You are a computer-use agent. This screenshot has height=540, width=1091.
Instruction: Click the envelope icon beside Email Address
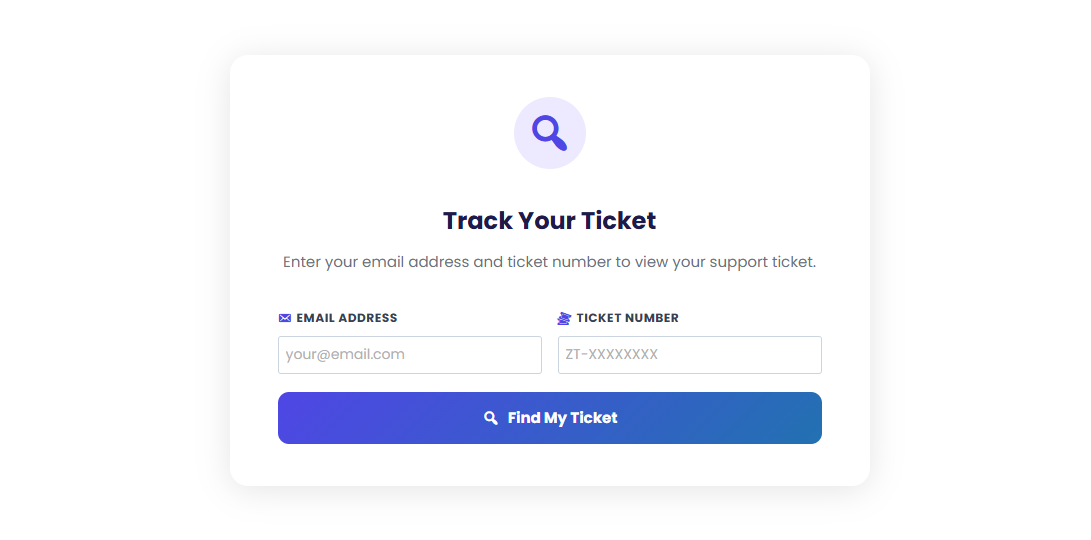pyautogui.click(x=285, y=318)
